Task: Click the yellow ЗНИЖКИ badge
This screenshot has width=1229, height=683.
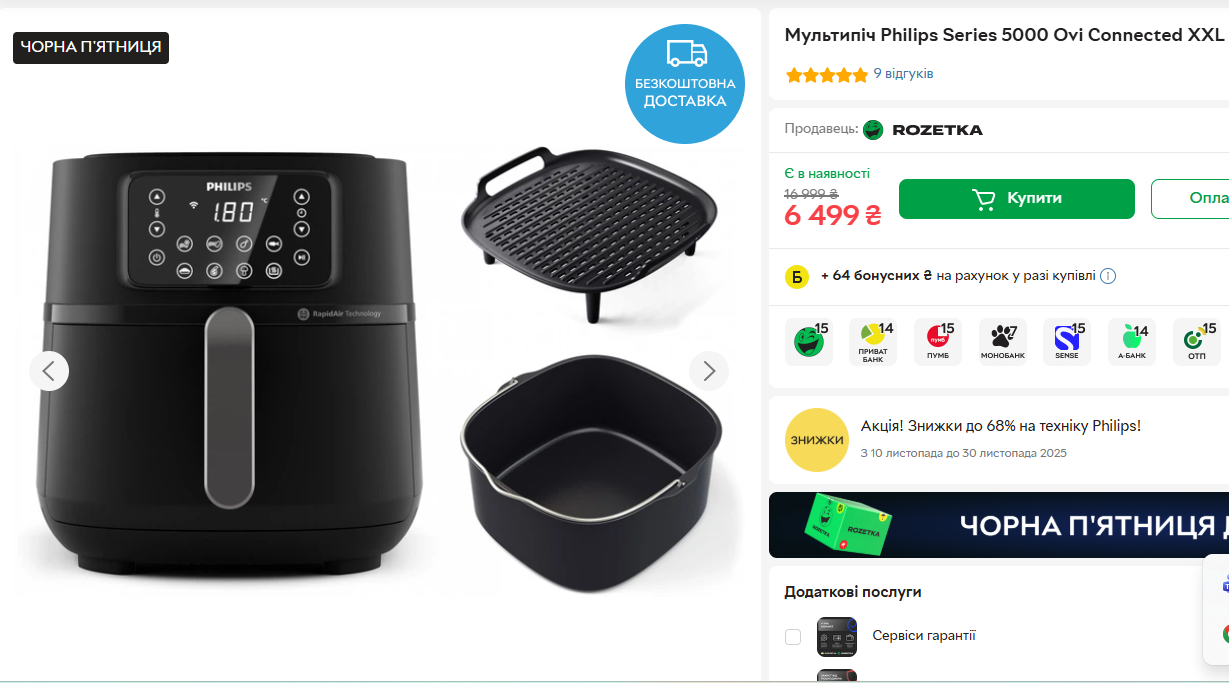Action: click(817, 440)
